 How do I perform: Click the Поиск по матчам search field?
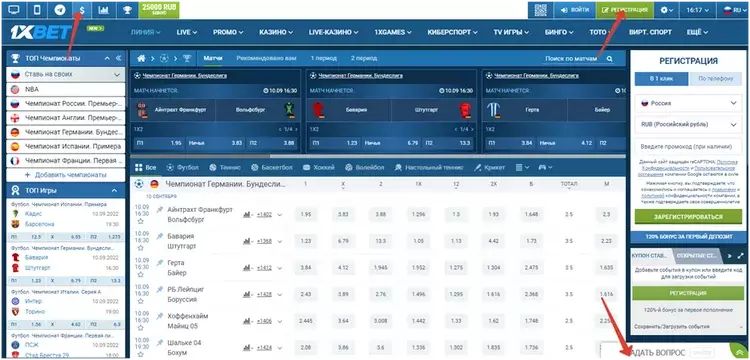572,58
